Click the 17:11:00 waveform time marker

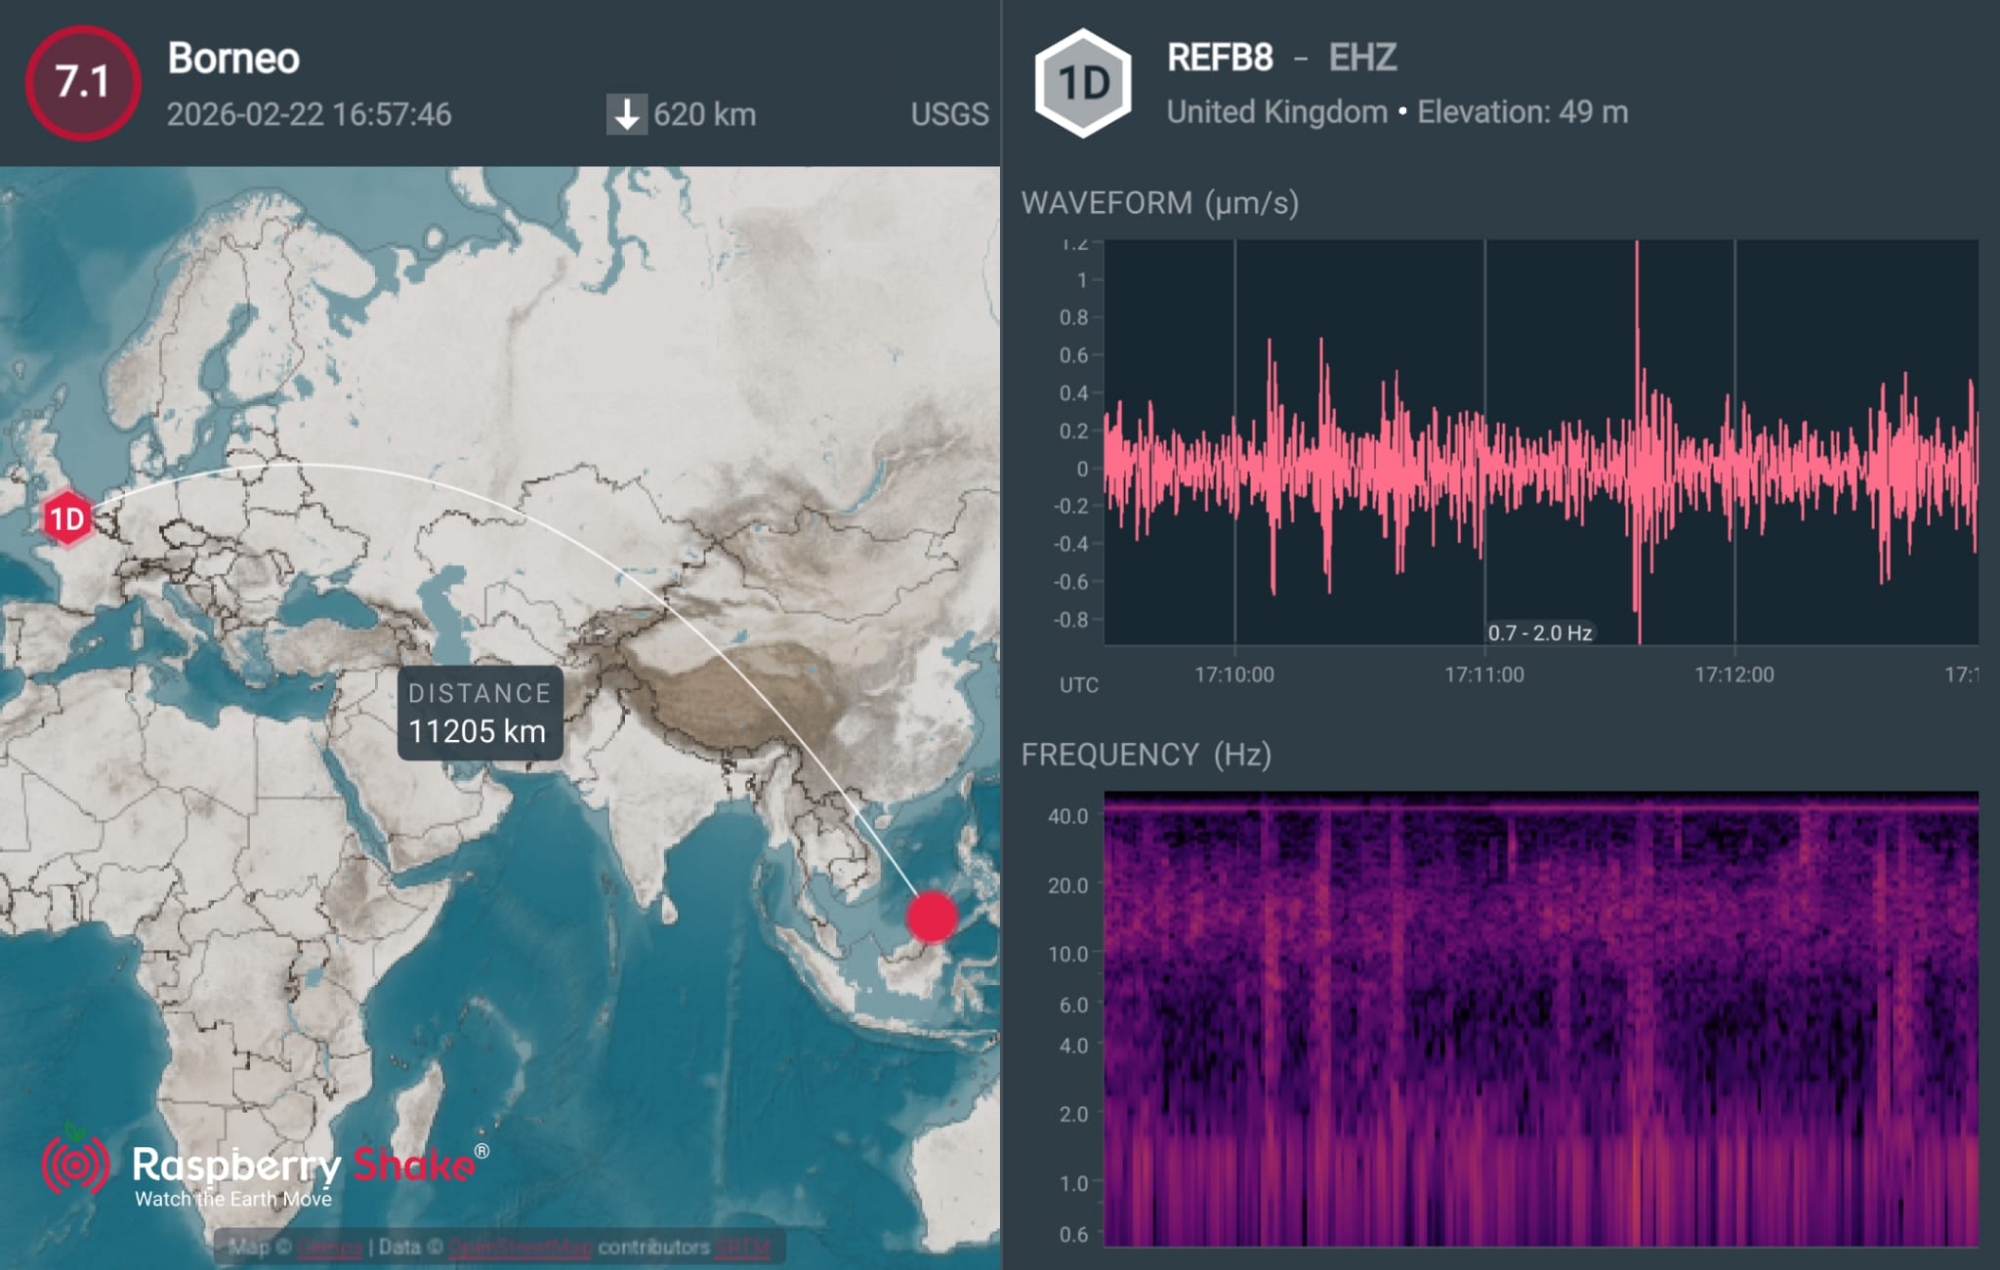1484,674
